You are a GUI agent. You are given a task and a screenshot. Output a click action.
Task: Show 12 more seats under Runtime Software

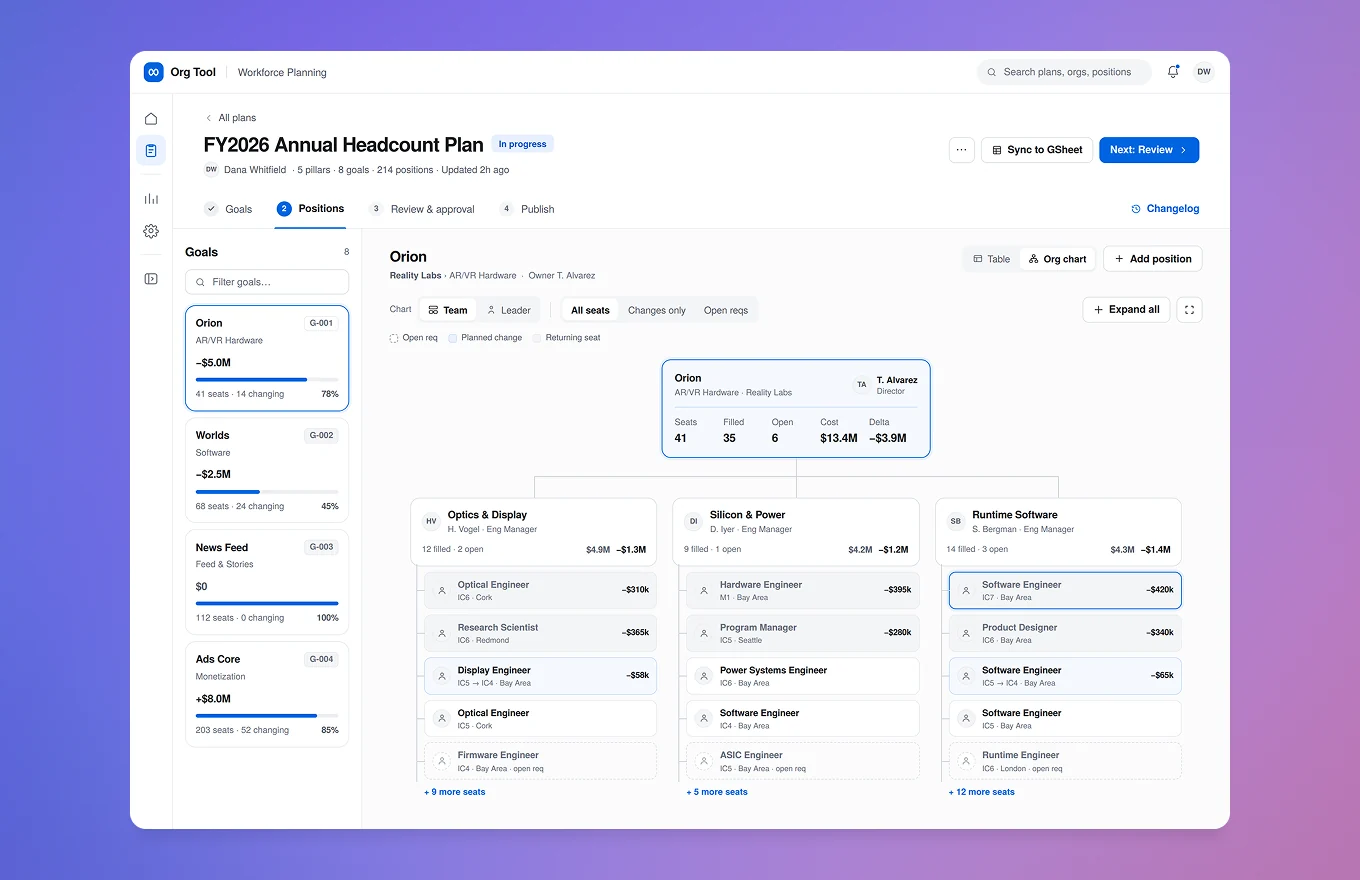pyautogui.click(x=982, y=792)
